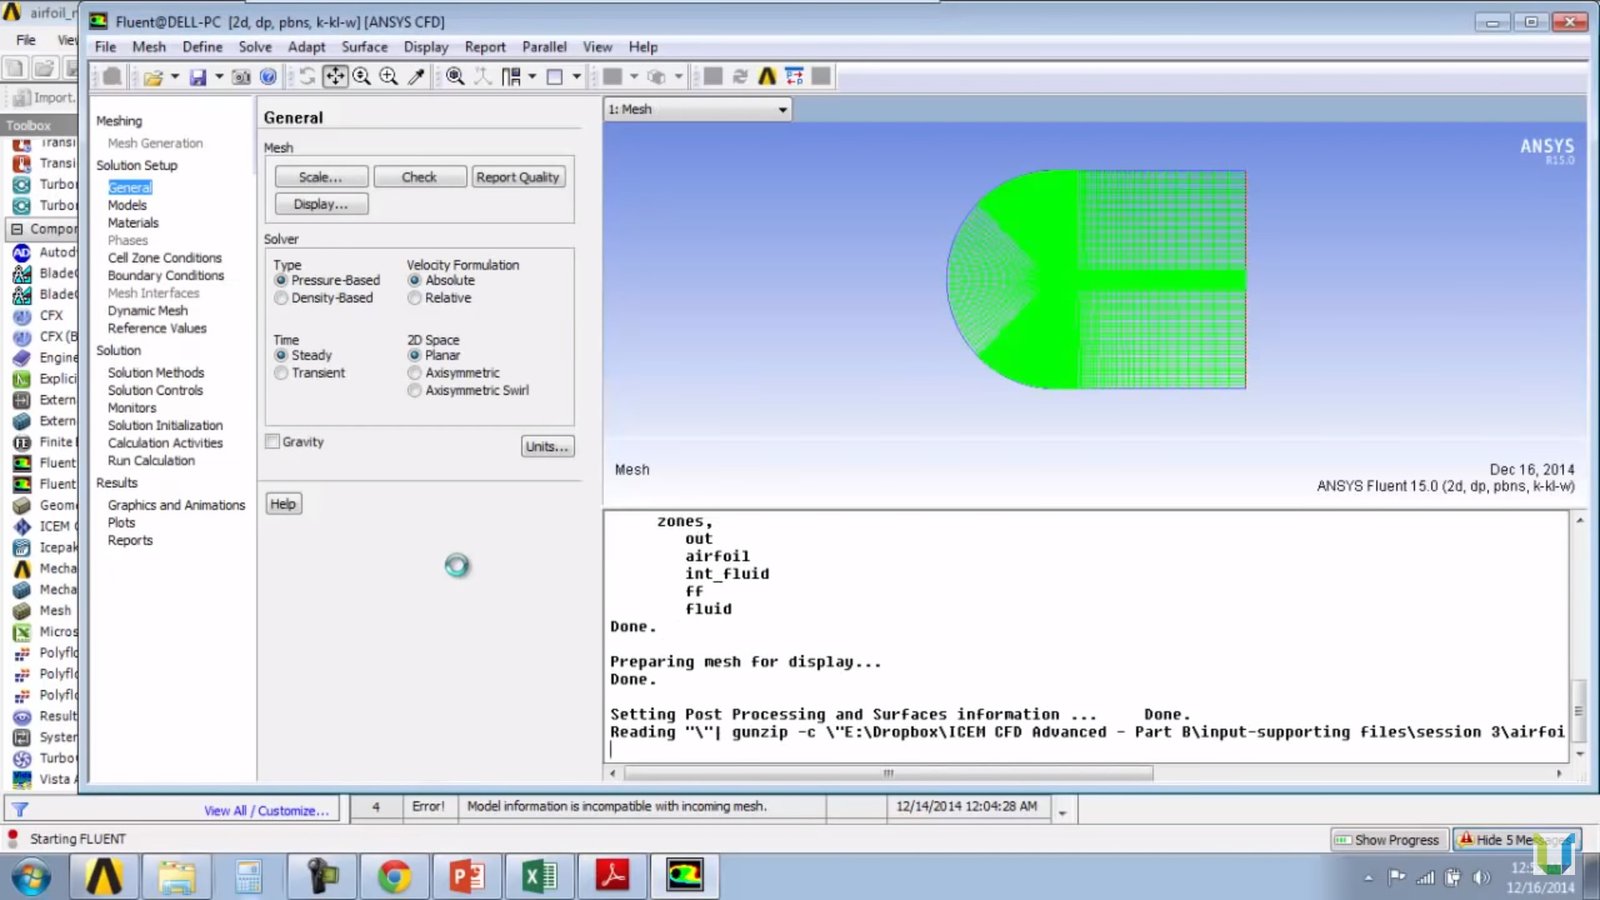Click the Windows Start button
The height and width of the screenshot is (900, 1600).
pos(32,878)
